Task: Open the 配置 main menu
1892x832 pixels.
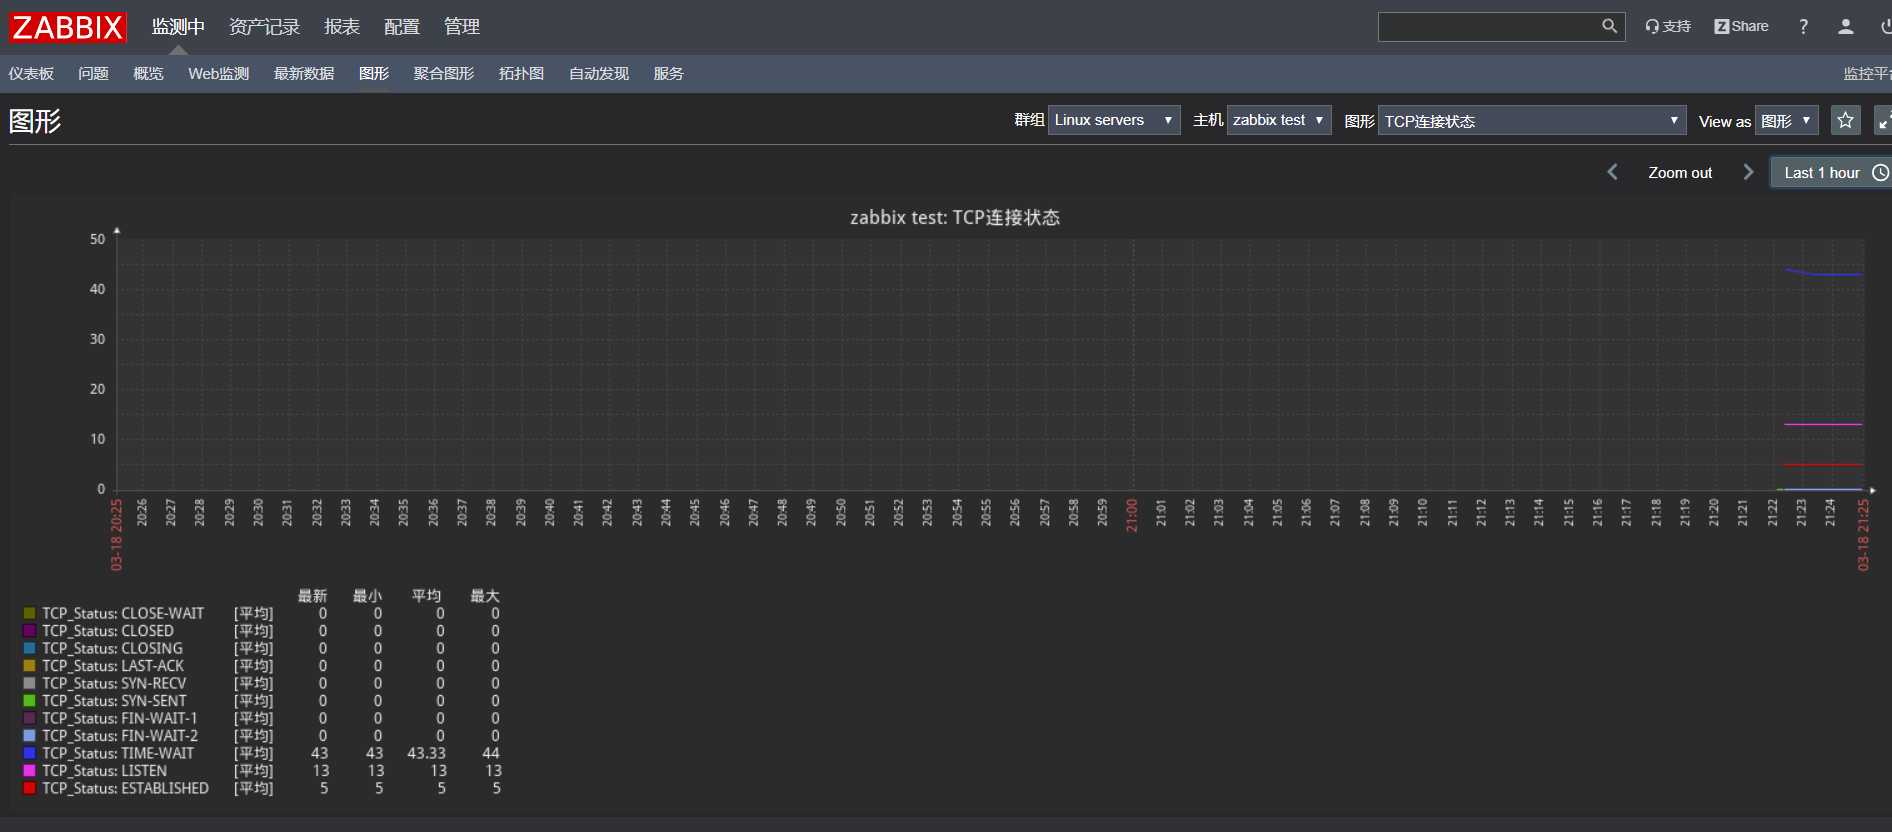Action: coord(402,27)
